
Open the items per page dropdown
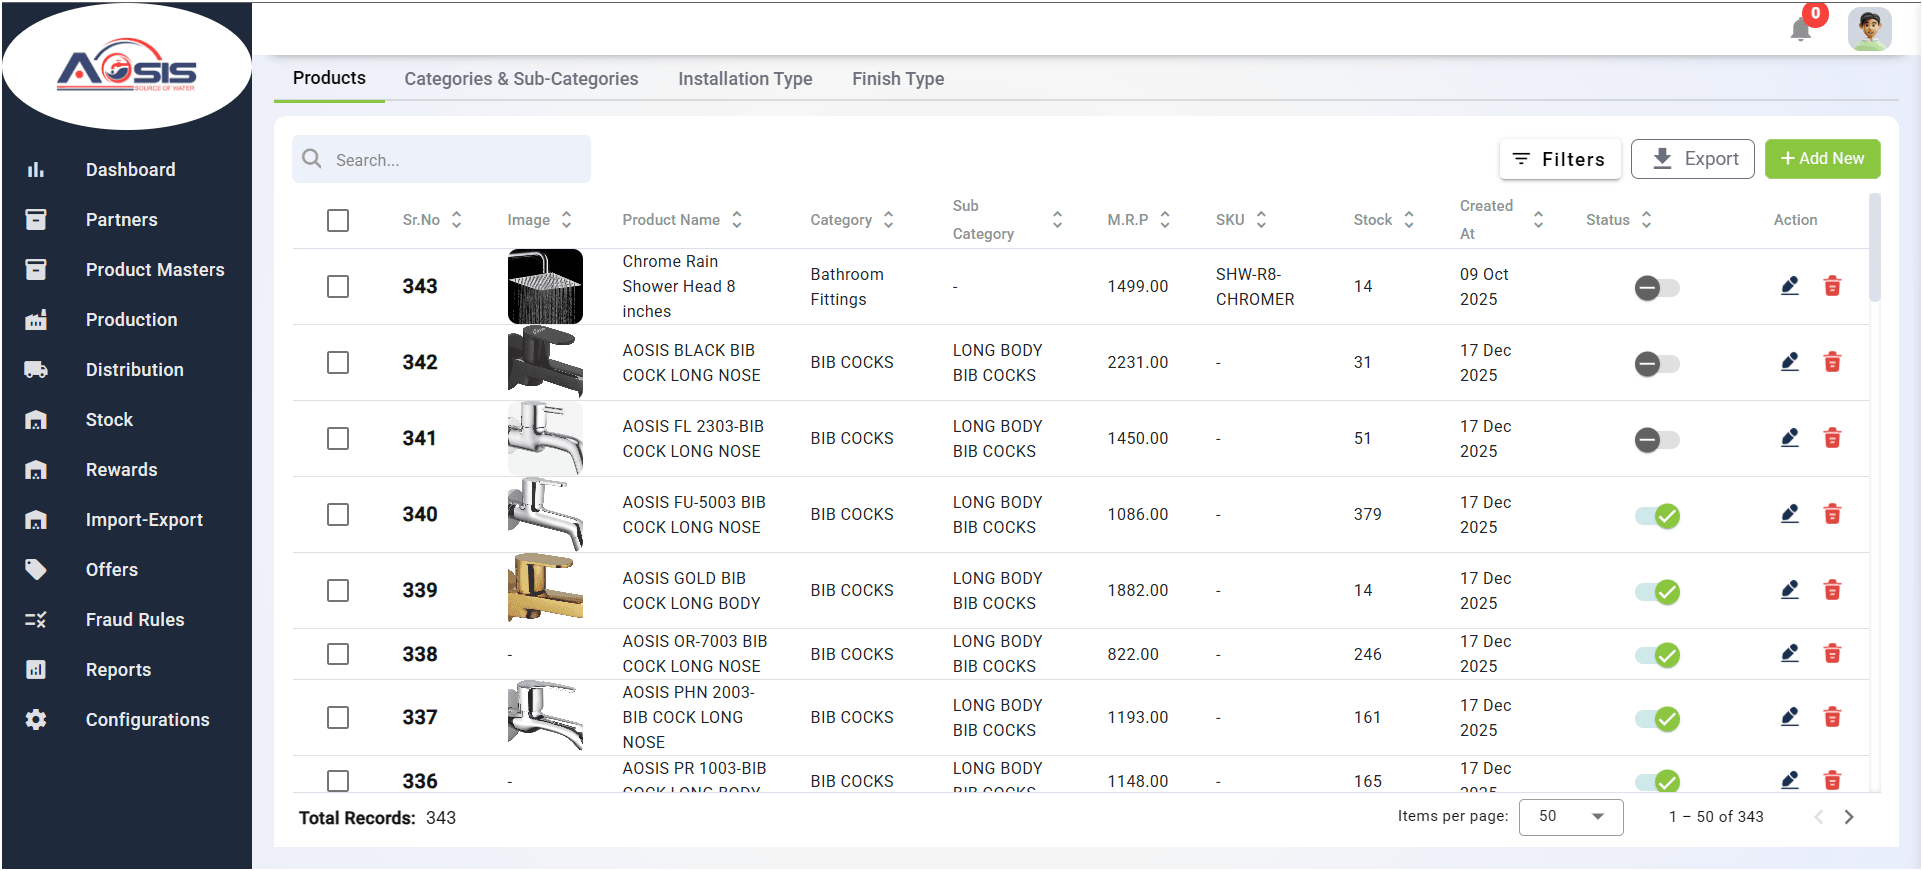1570,817
